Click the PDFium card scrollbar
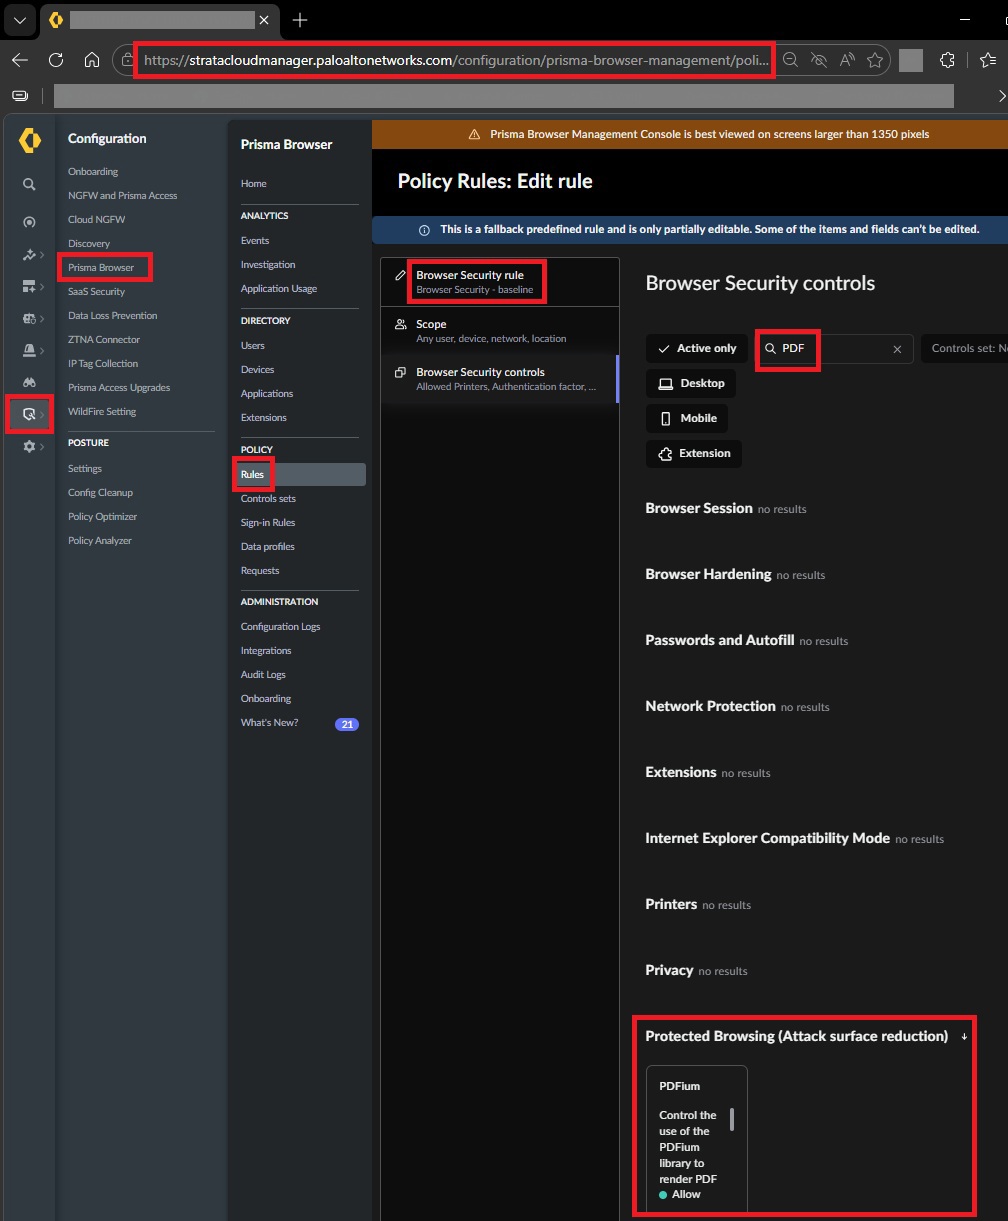Viewport: 1008px width, 1221px height. (732, 1119)
